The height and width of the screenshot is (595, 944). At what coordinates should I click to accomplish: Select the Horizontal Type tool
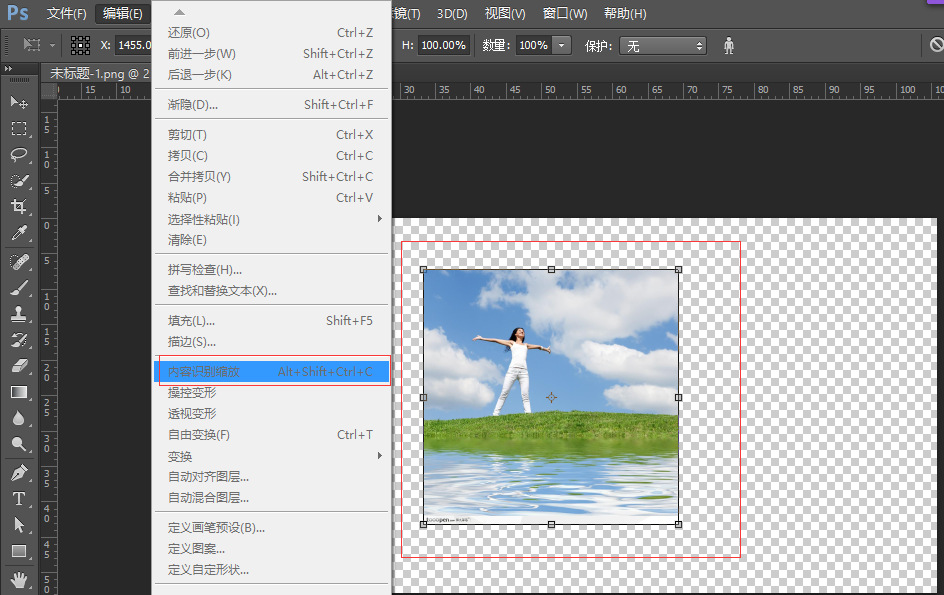pyautogui.click(x=19, y=499)
